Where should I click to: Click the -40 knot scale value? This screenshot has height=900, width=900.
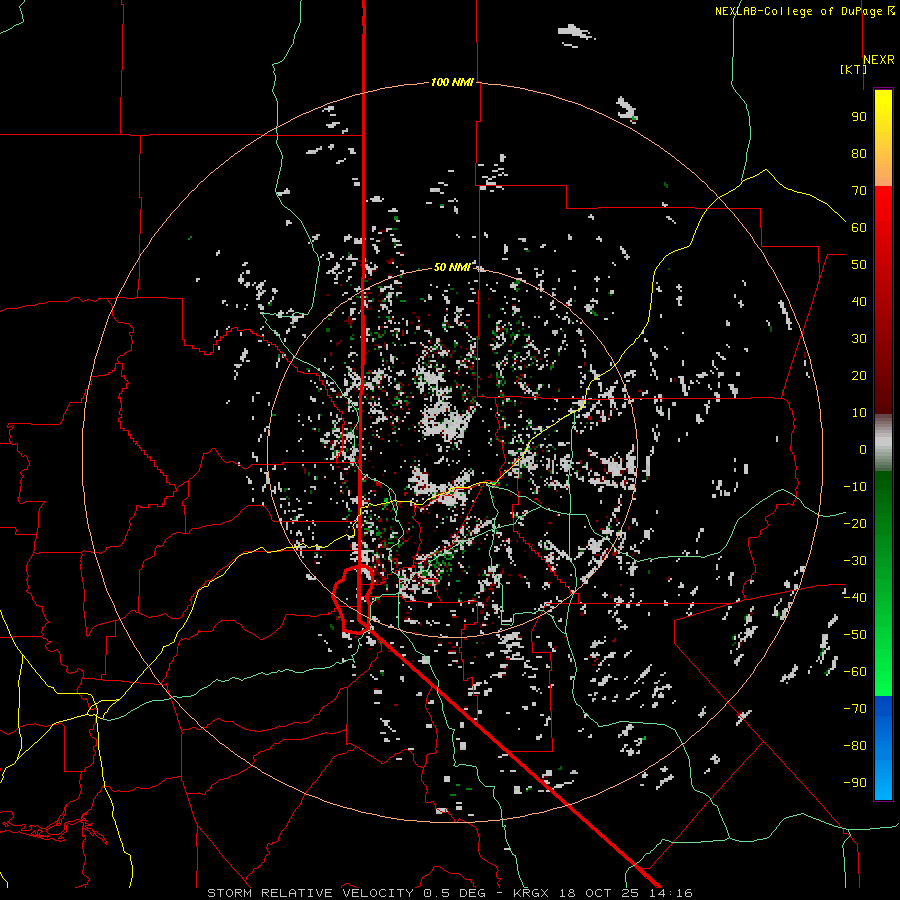click(x=855, y=598)
